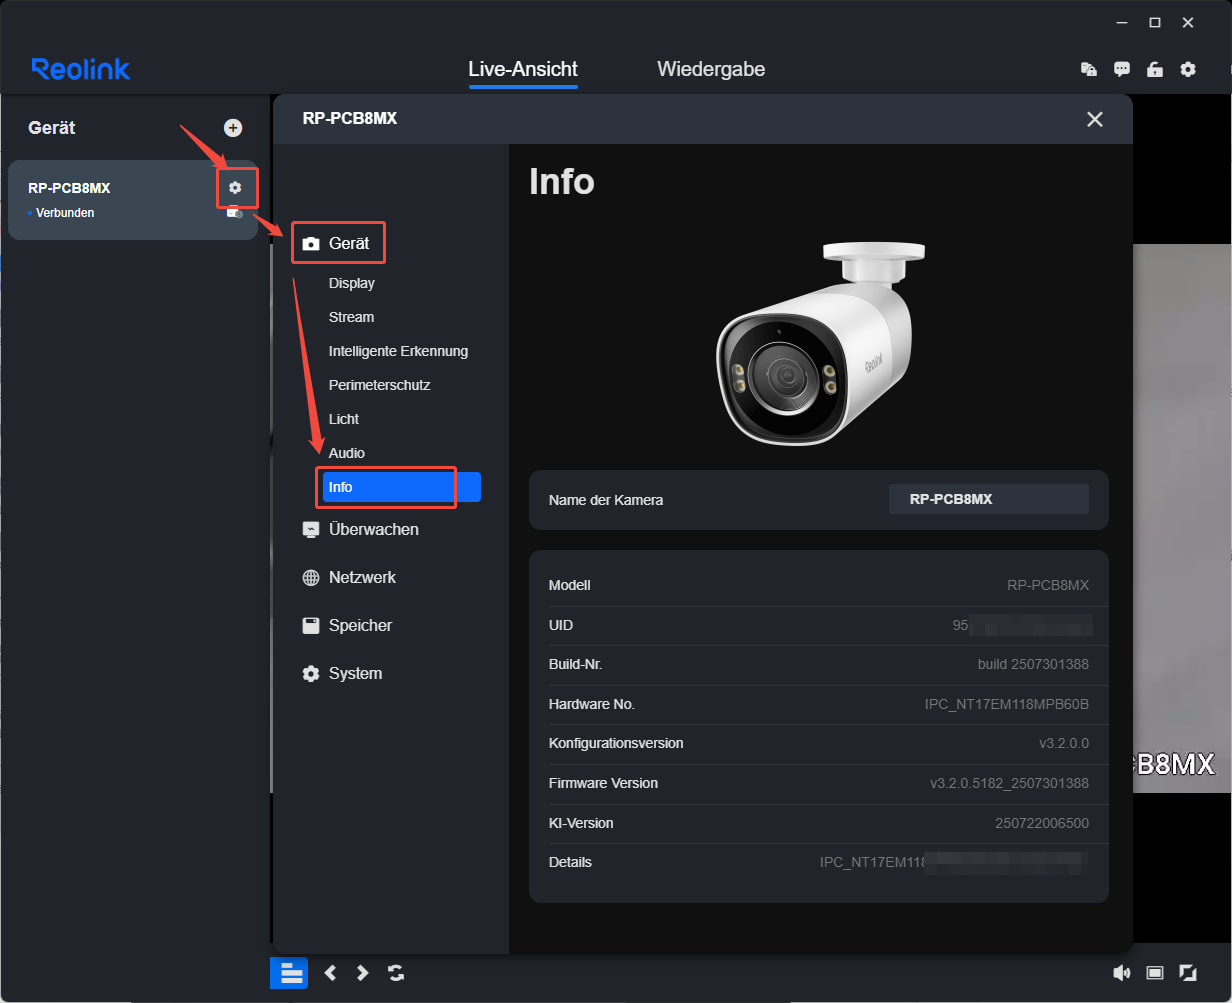Screen dimensions: 1232x1003
Task: Click the disk icon beside Speicher
Action: 311,625
